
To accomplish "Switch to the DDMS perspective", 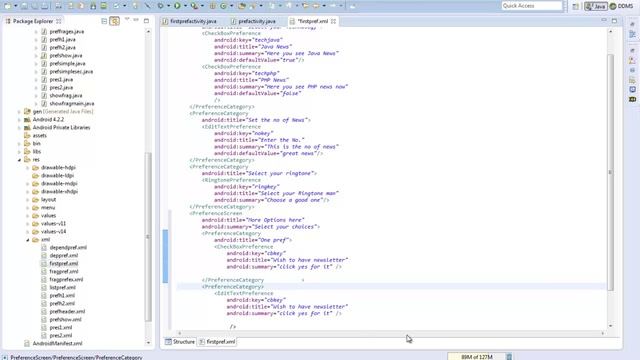I will 621,6.
